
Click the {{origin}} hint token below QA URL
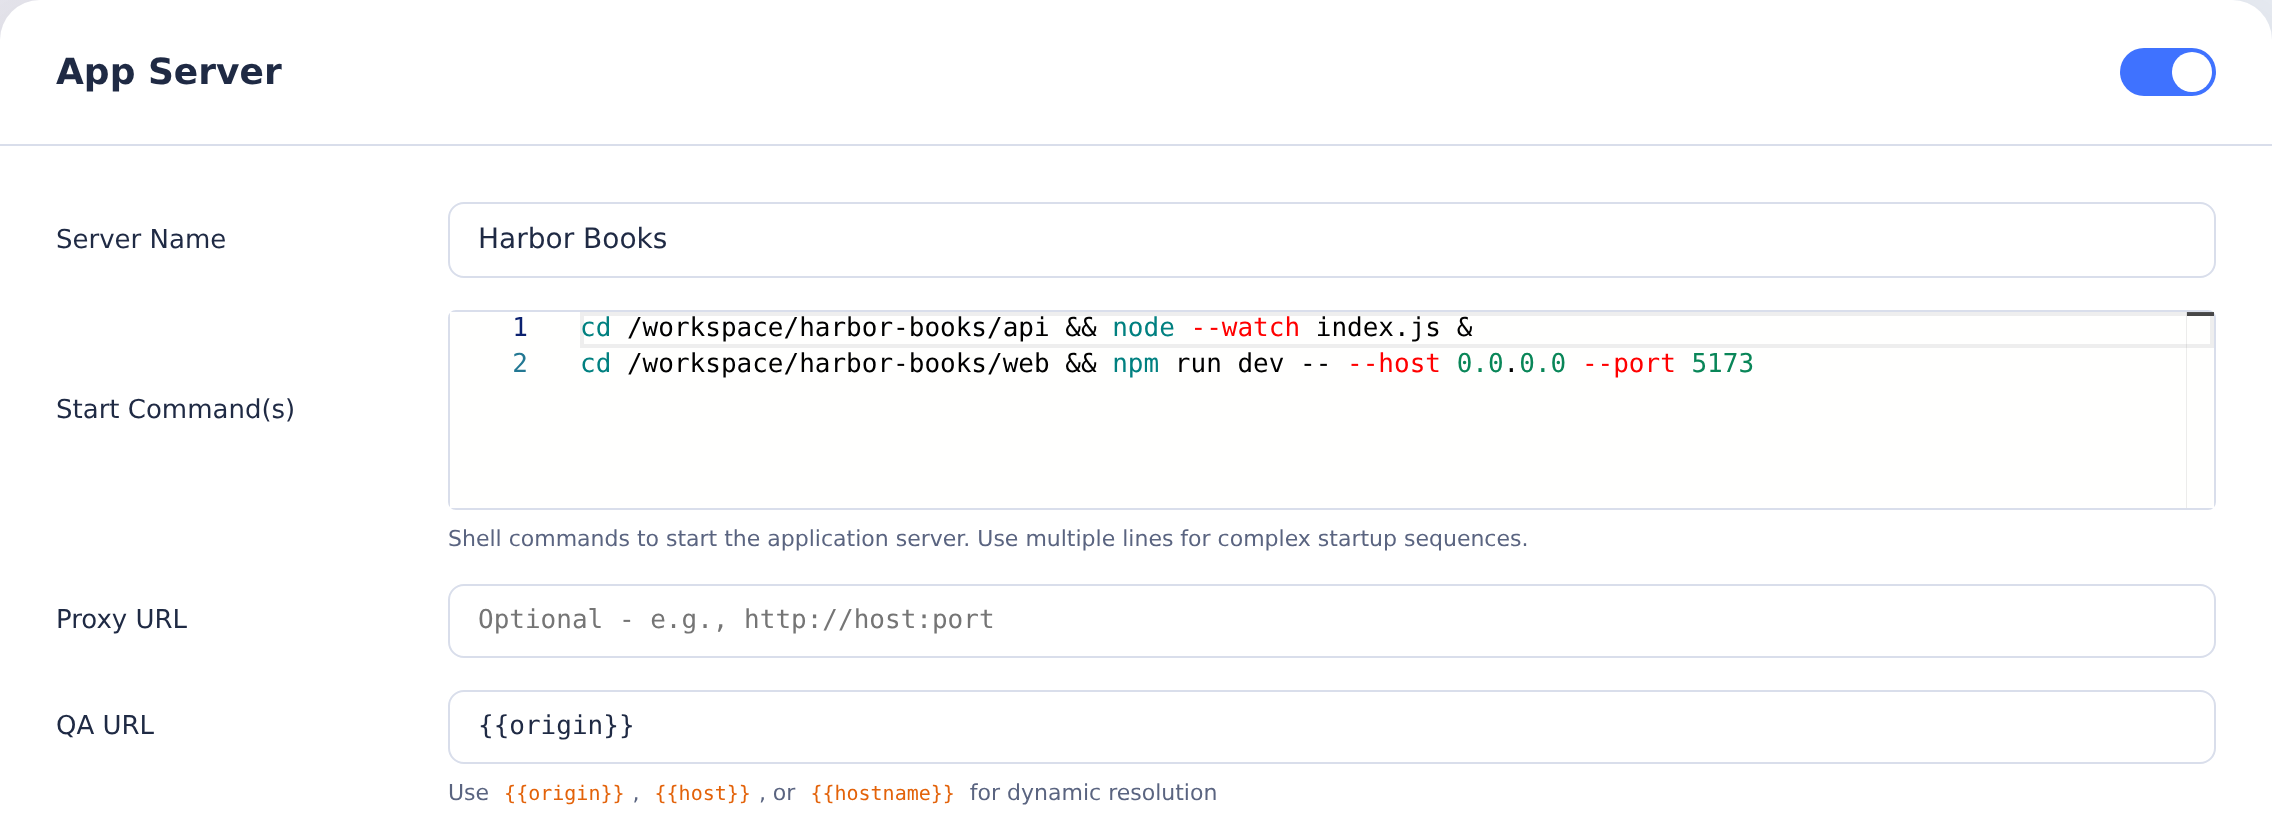click(x=564, y=793)
